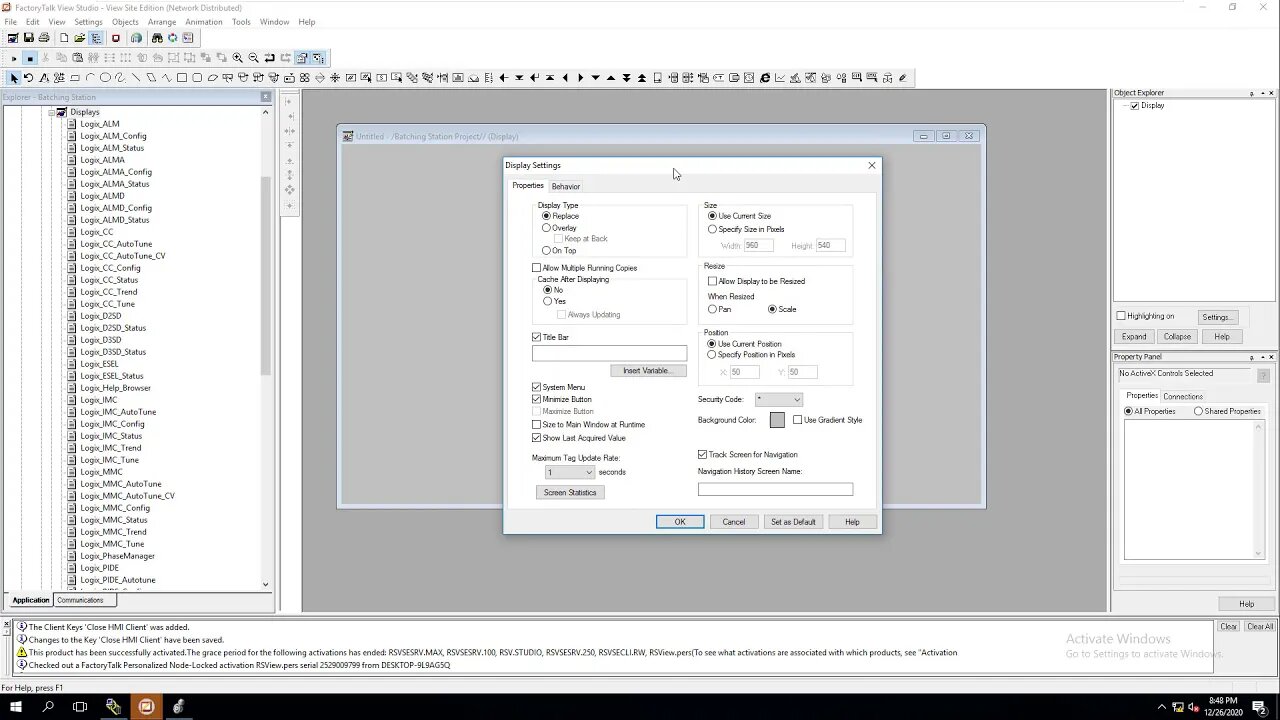Image resolution: width=1280 pixels, height=720 pixels.
Task: Select the Line drawing tool
Action: point(136,78)
